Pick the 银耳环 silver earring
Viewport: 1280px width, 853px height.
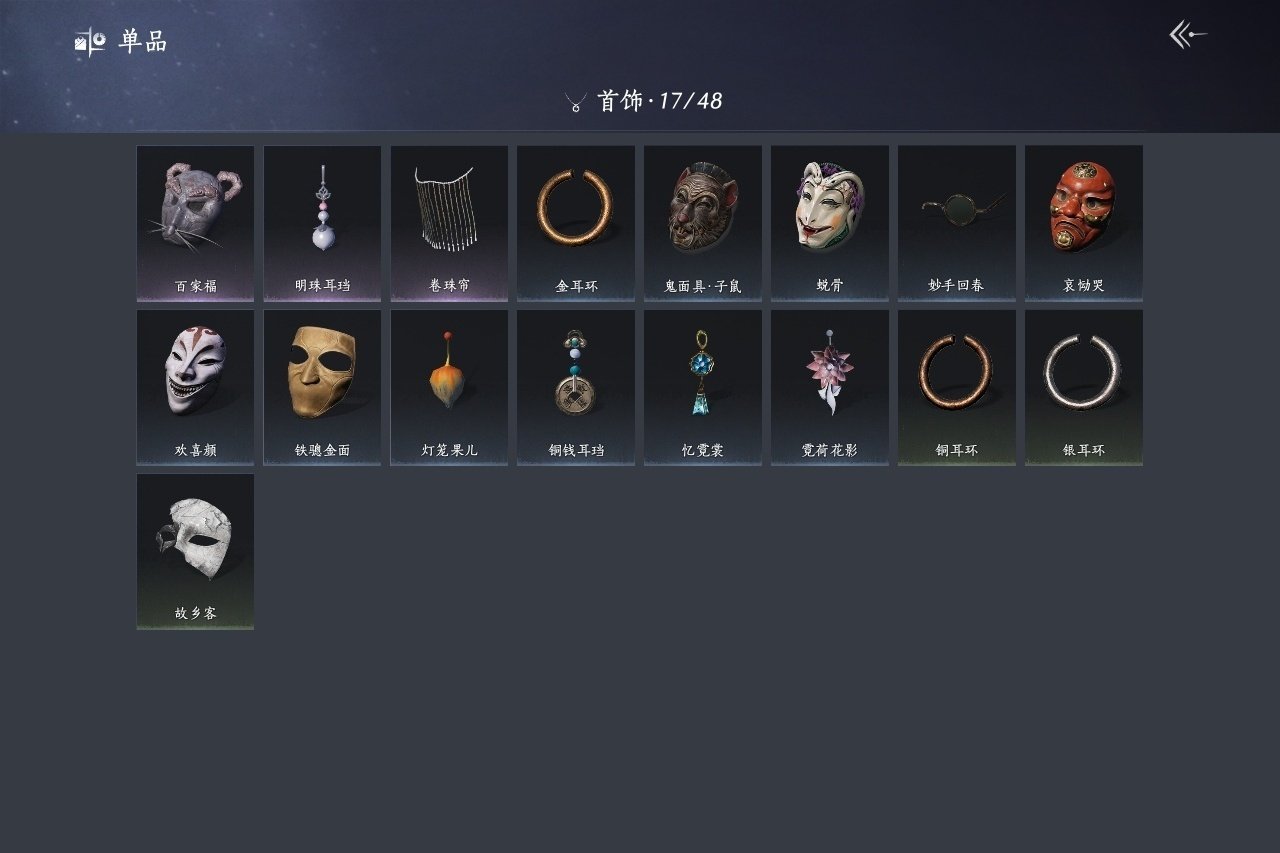click(x=1084, y=387)
